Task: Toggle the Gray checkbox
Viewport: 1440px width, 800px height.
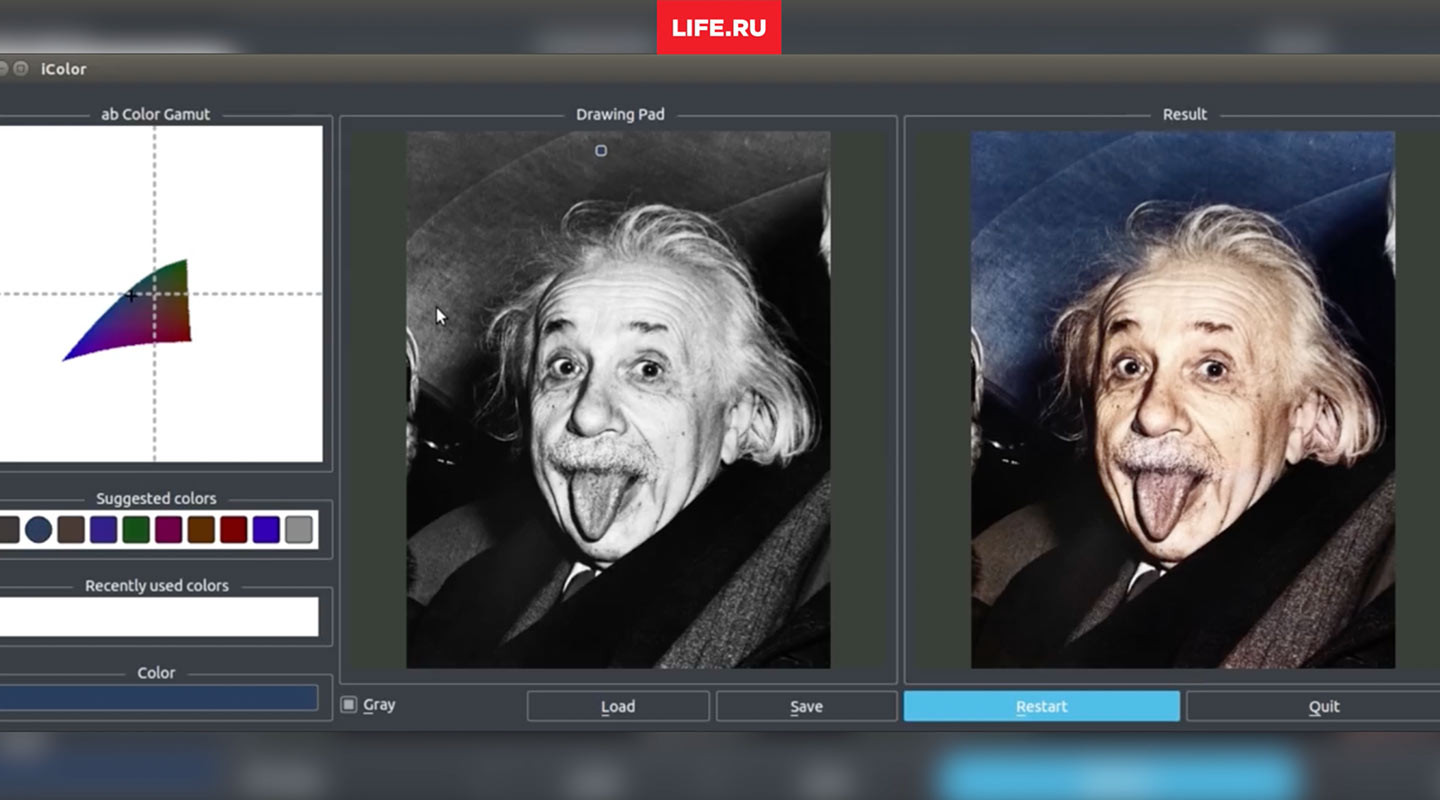Action: [x=349, y=705]
